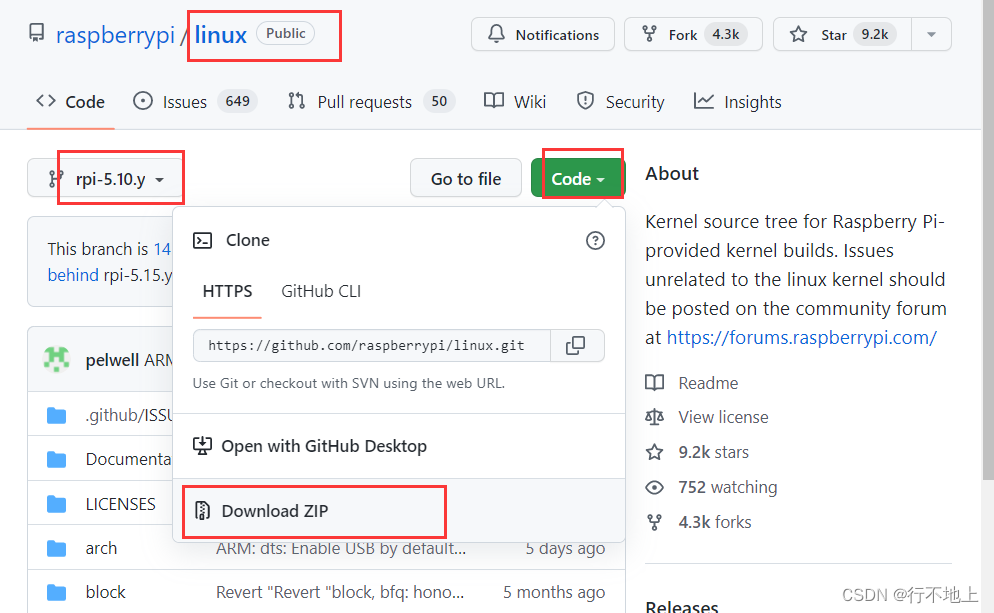994x613 pixels.
Task: Click the ZIP file icon beside Download ZIP
Action: (202, 511)
